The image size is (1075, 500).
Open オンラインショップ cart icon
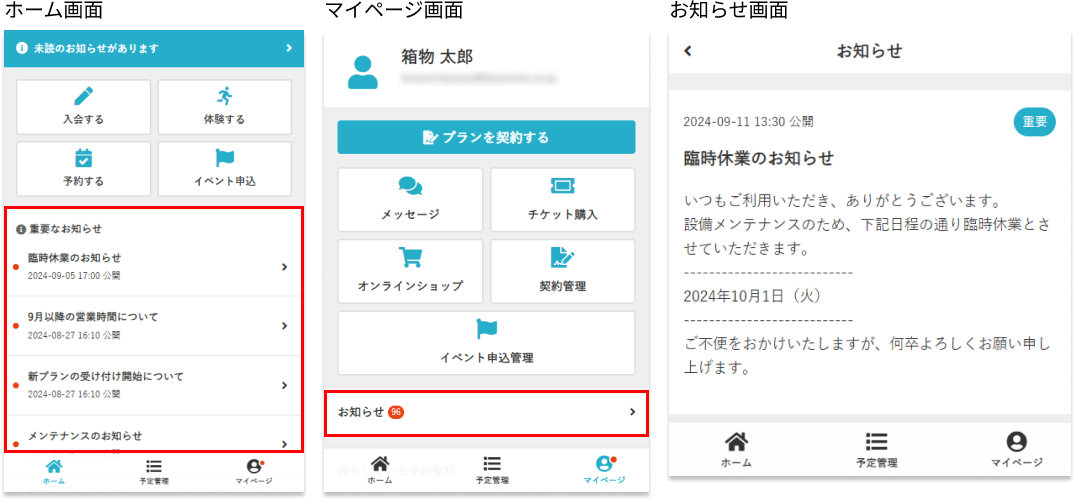410,258
